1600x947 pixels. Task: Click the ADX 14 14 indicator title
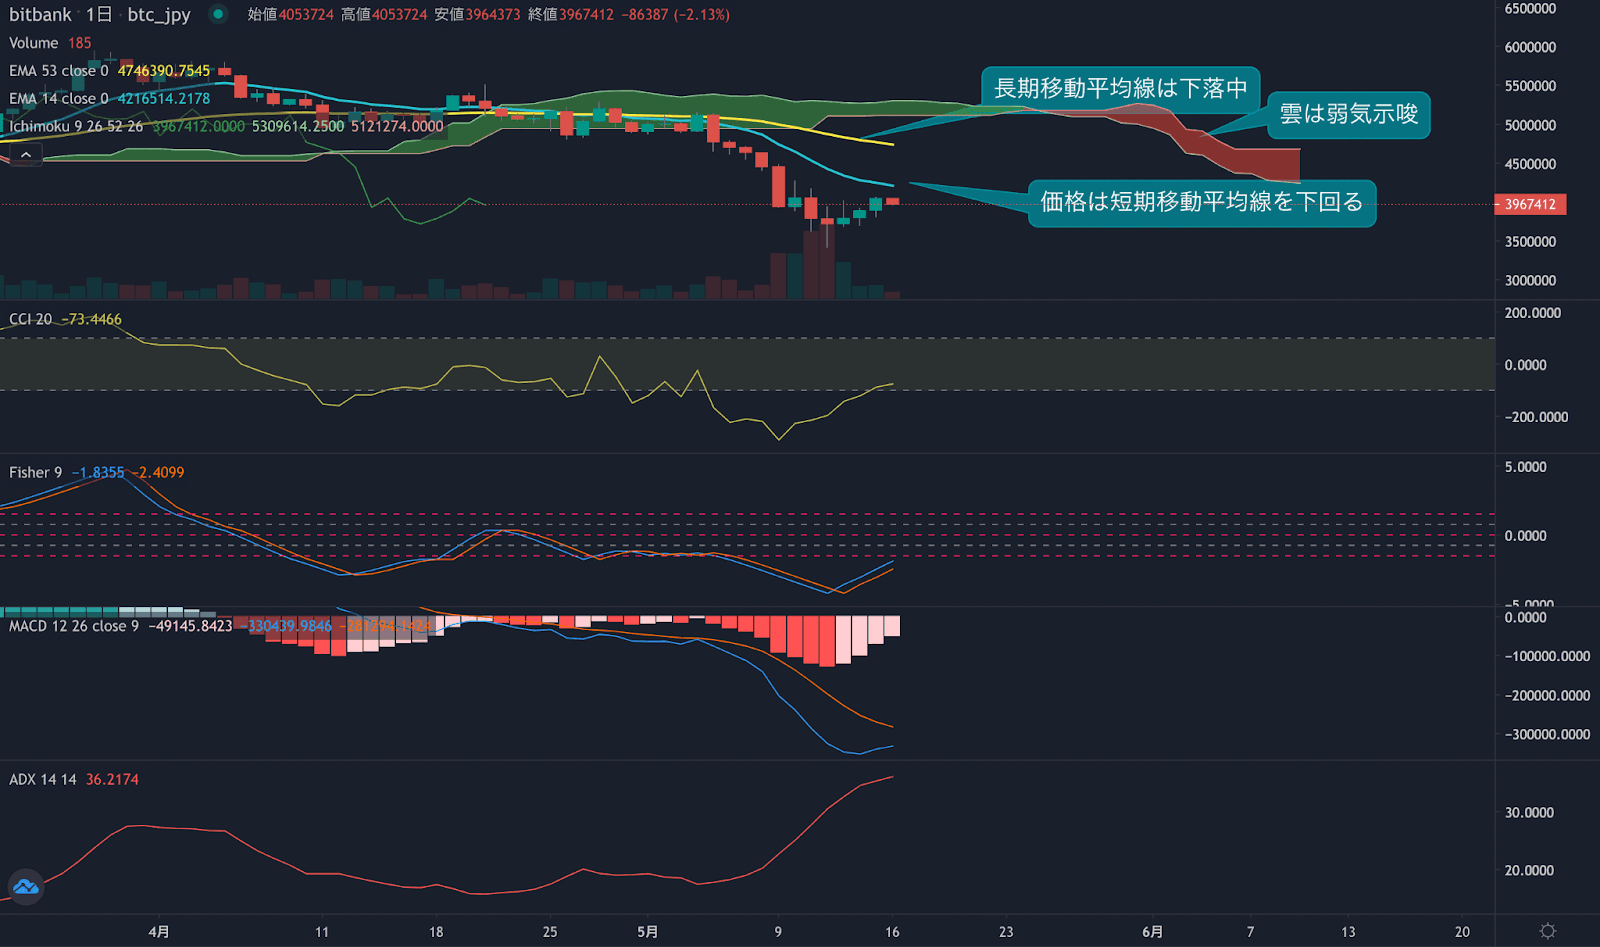(42, 779)
